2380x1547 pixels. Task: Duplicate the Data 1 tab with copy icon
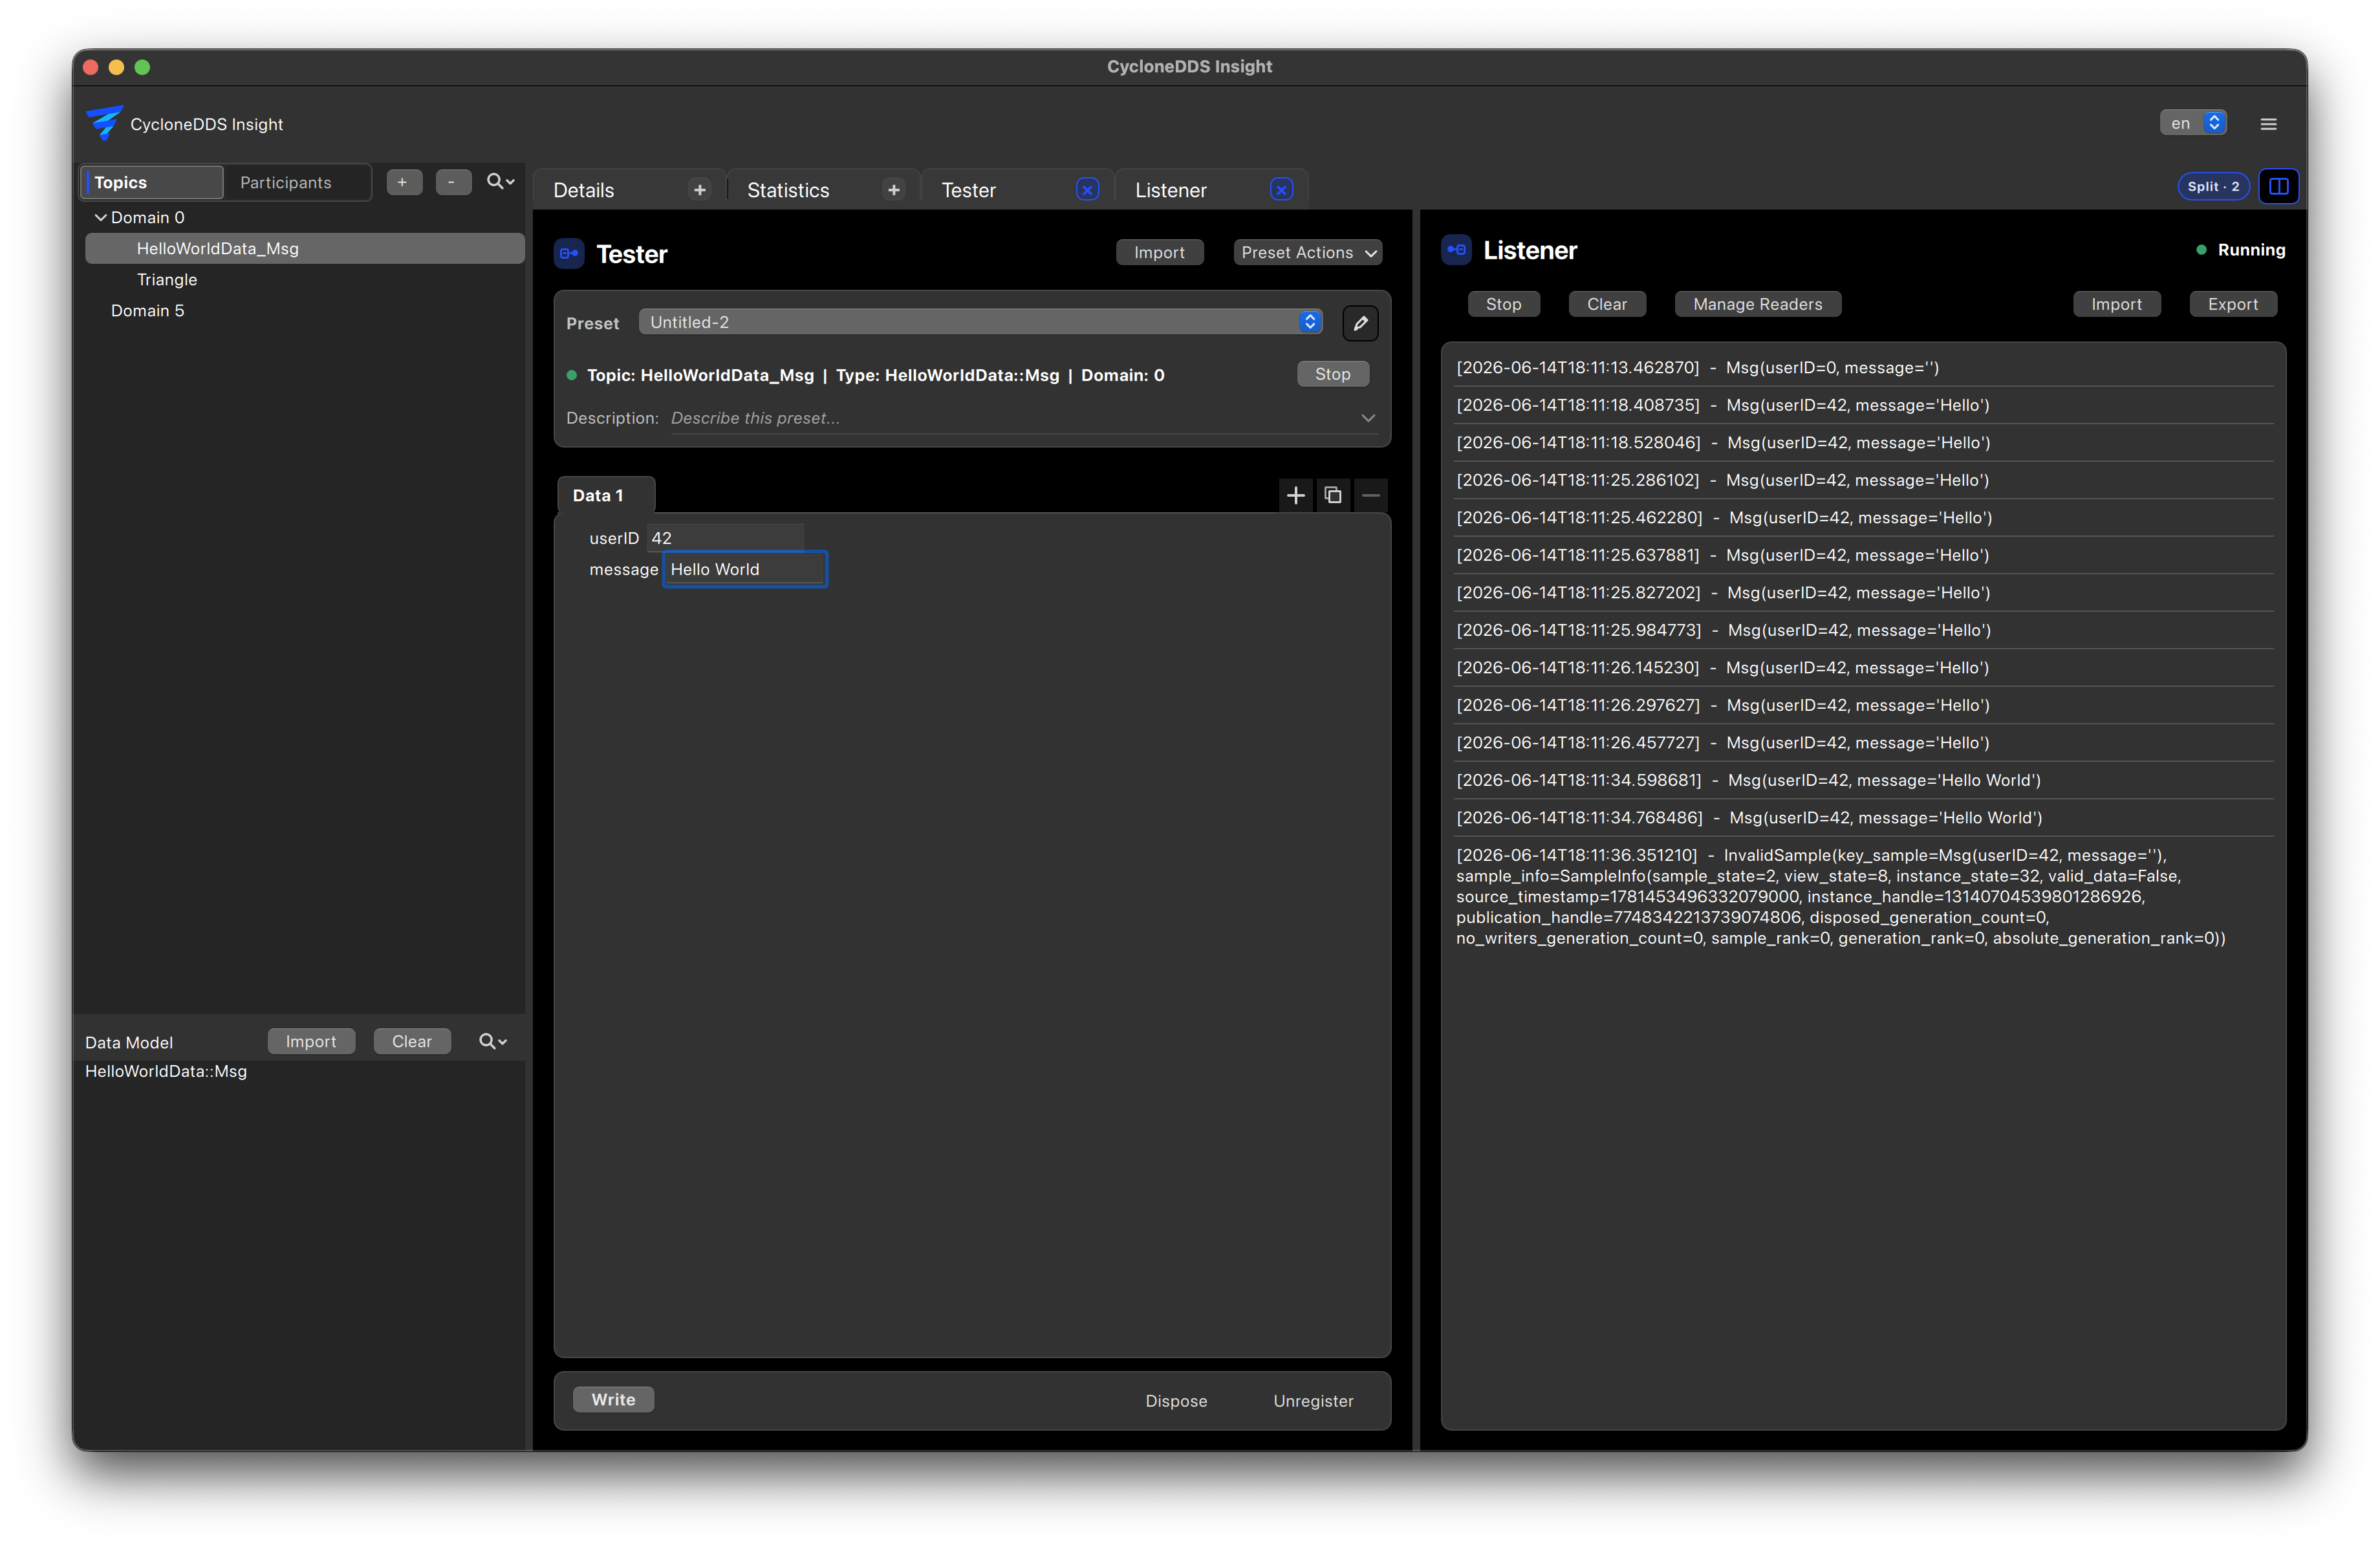point(1332,495)
